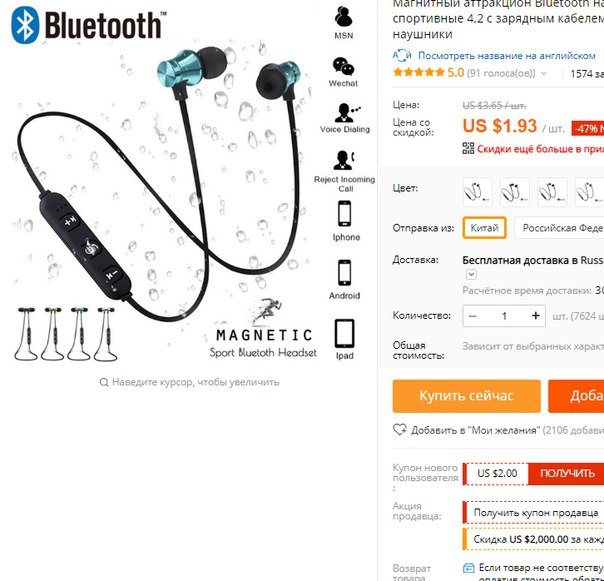Click the heart icon to add to wishlist
The height and width of the screenshot is (581, 604).
(x=399, y=429)
